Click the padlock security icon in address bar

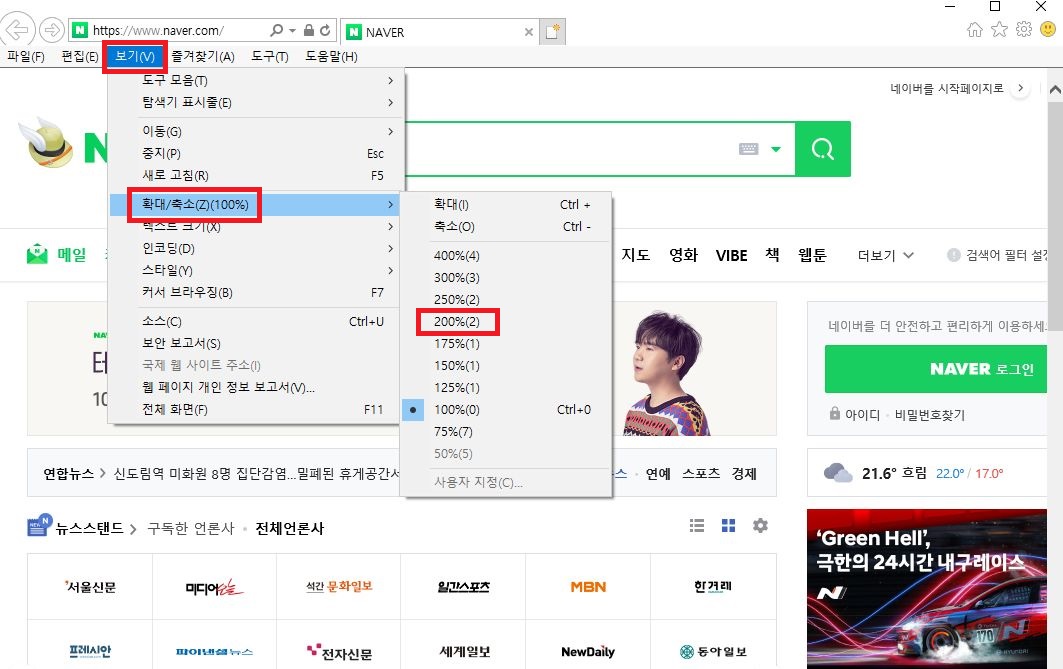click(308, 31)
